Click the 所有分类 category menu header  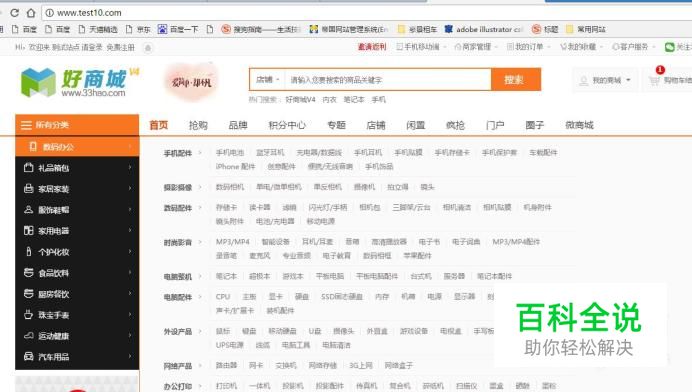coord(77,125)
